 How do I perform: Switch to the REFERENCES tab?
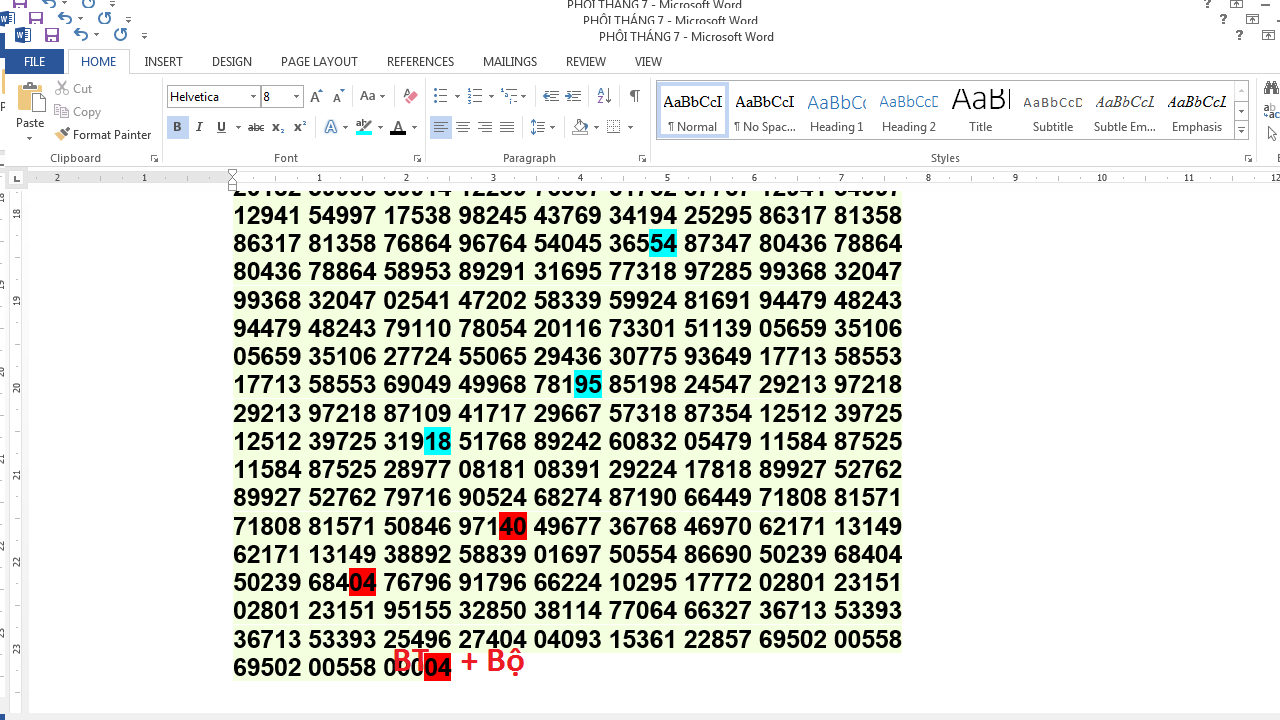[x=420, y=61]
